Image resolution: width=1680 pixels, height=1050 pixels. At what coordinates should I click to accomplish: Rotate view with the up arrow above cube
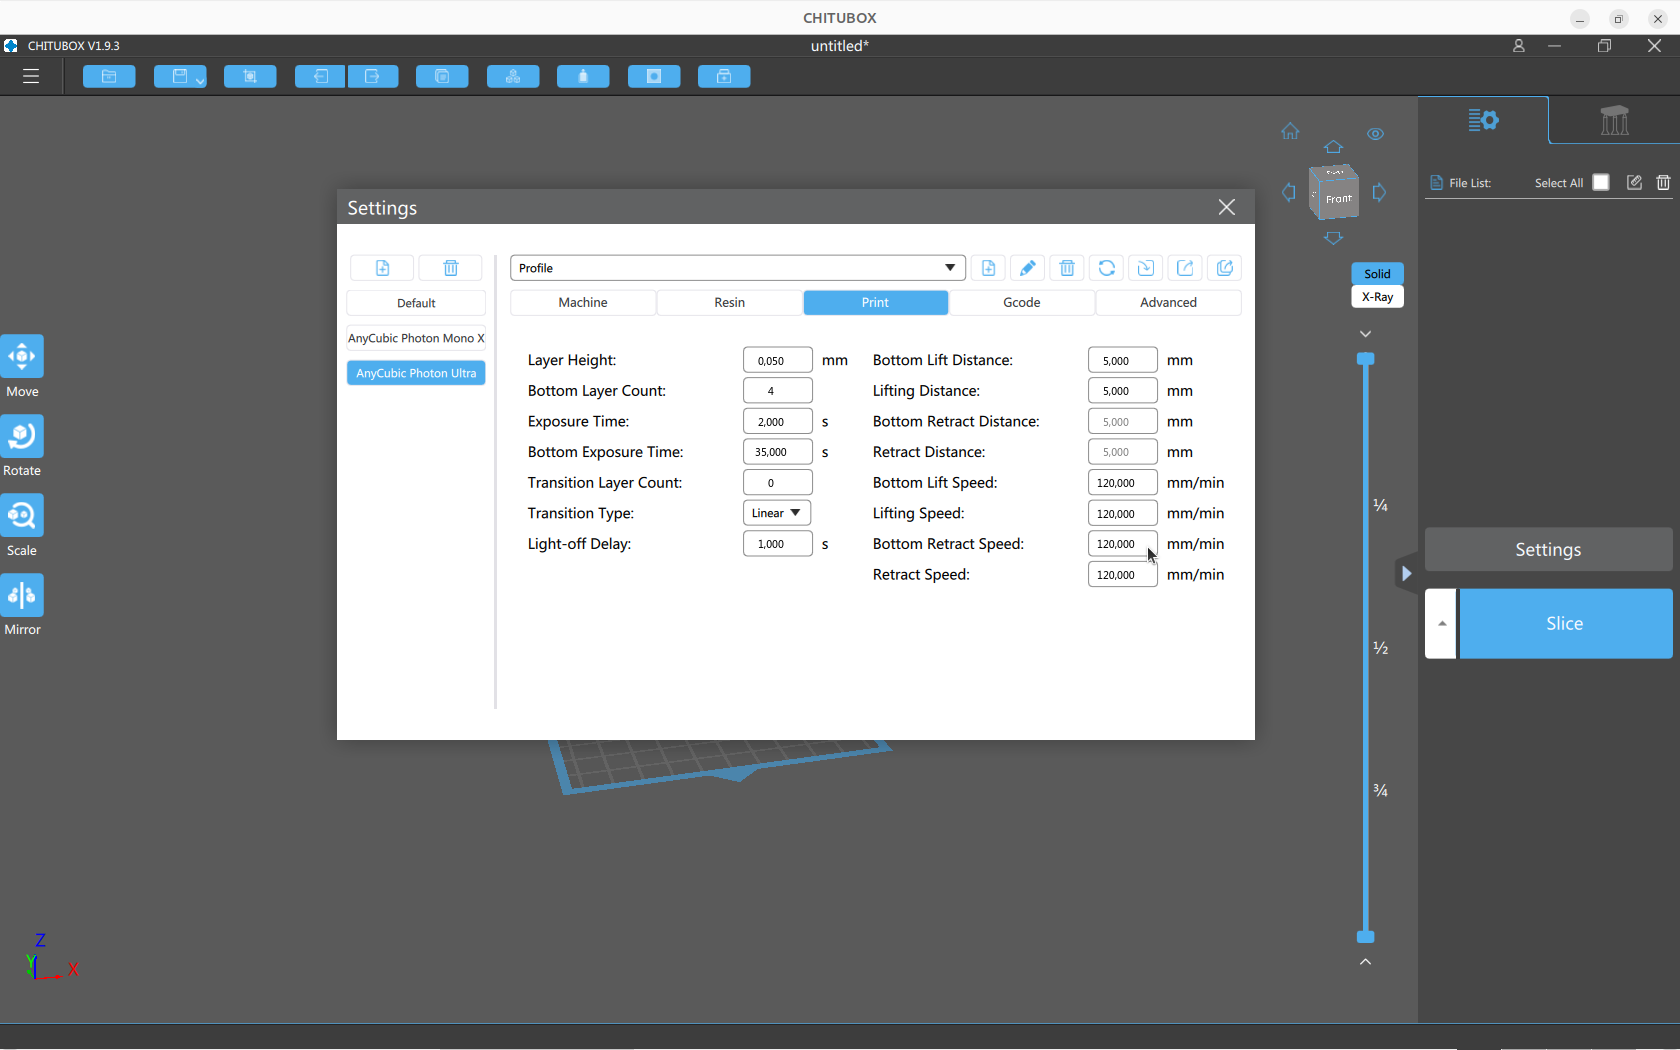tap(1333, 147)
